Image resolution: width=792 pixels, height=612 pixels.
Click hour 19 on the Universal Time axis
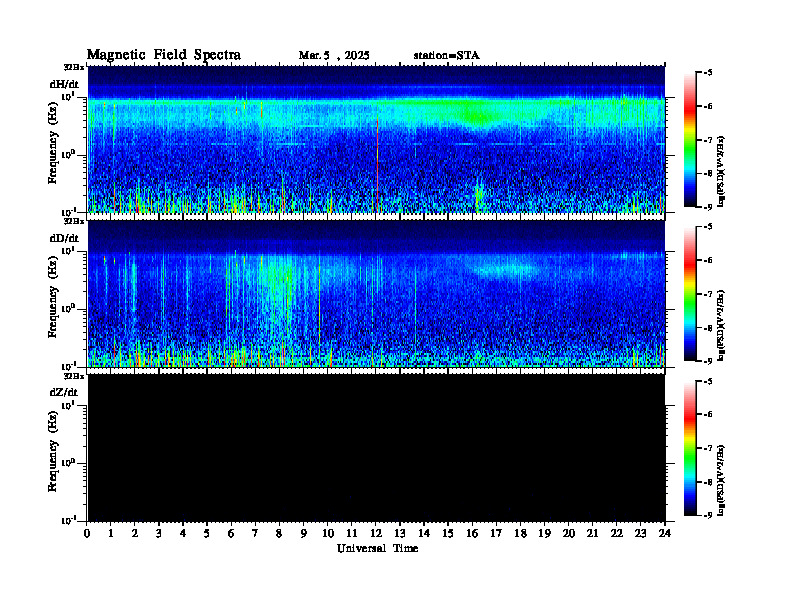(544, 534)
